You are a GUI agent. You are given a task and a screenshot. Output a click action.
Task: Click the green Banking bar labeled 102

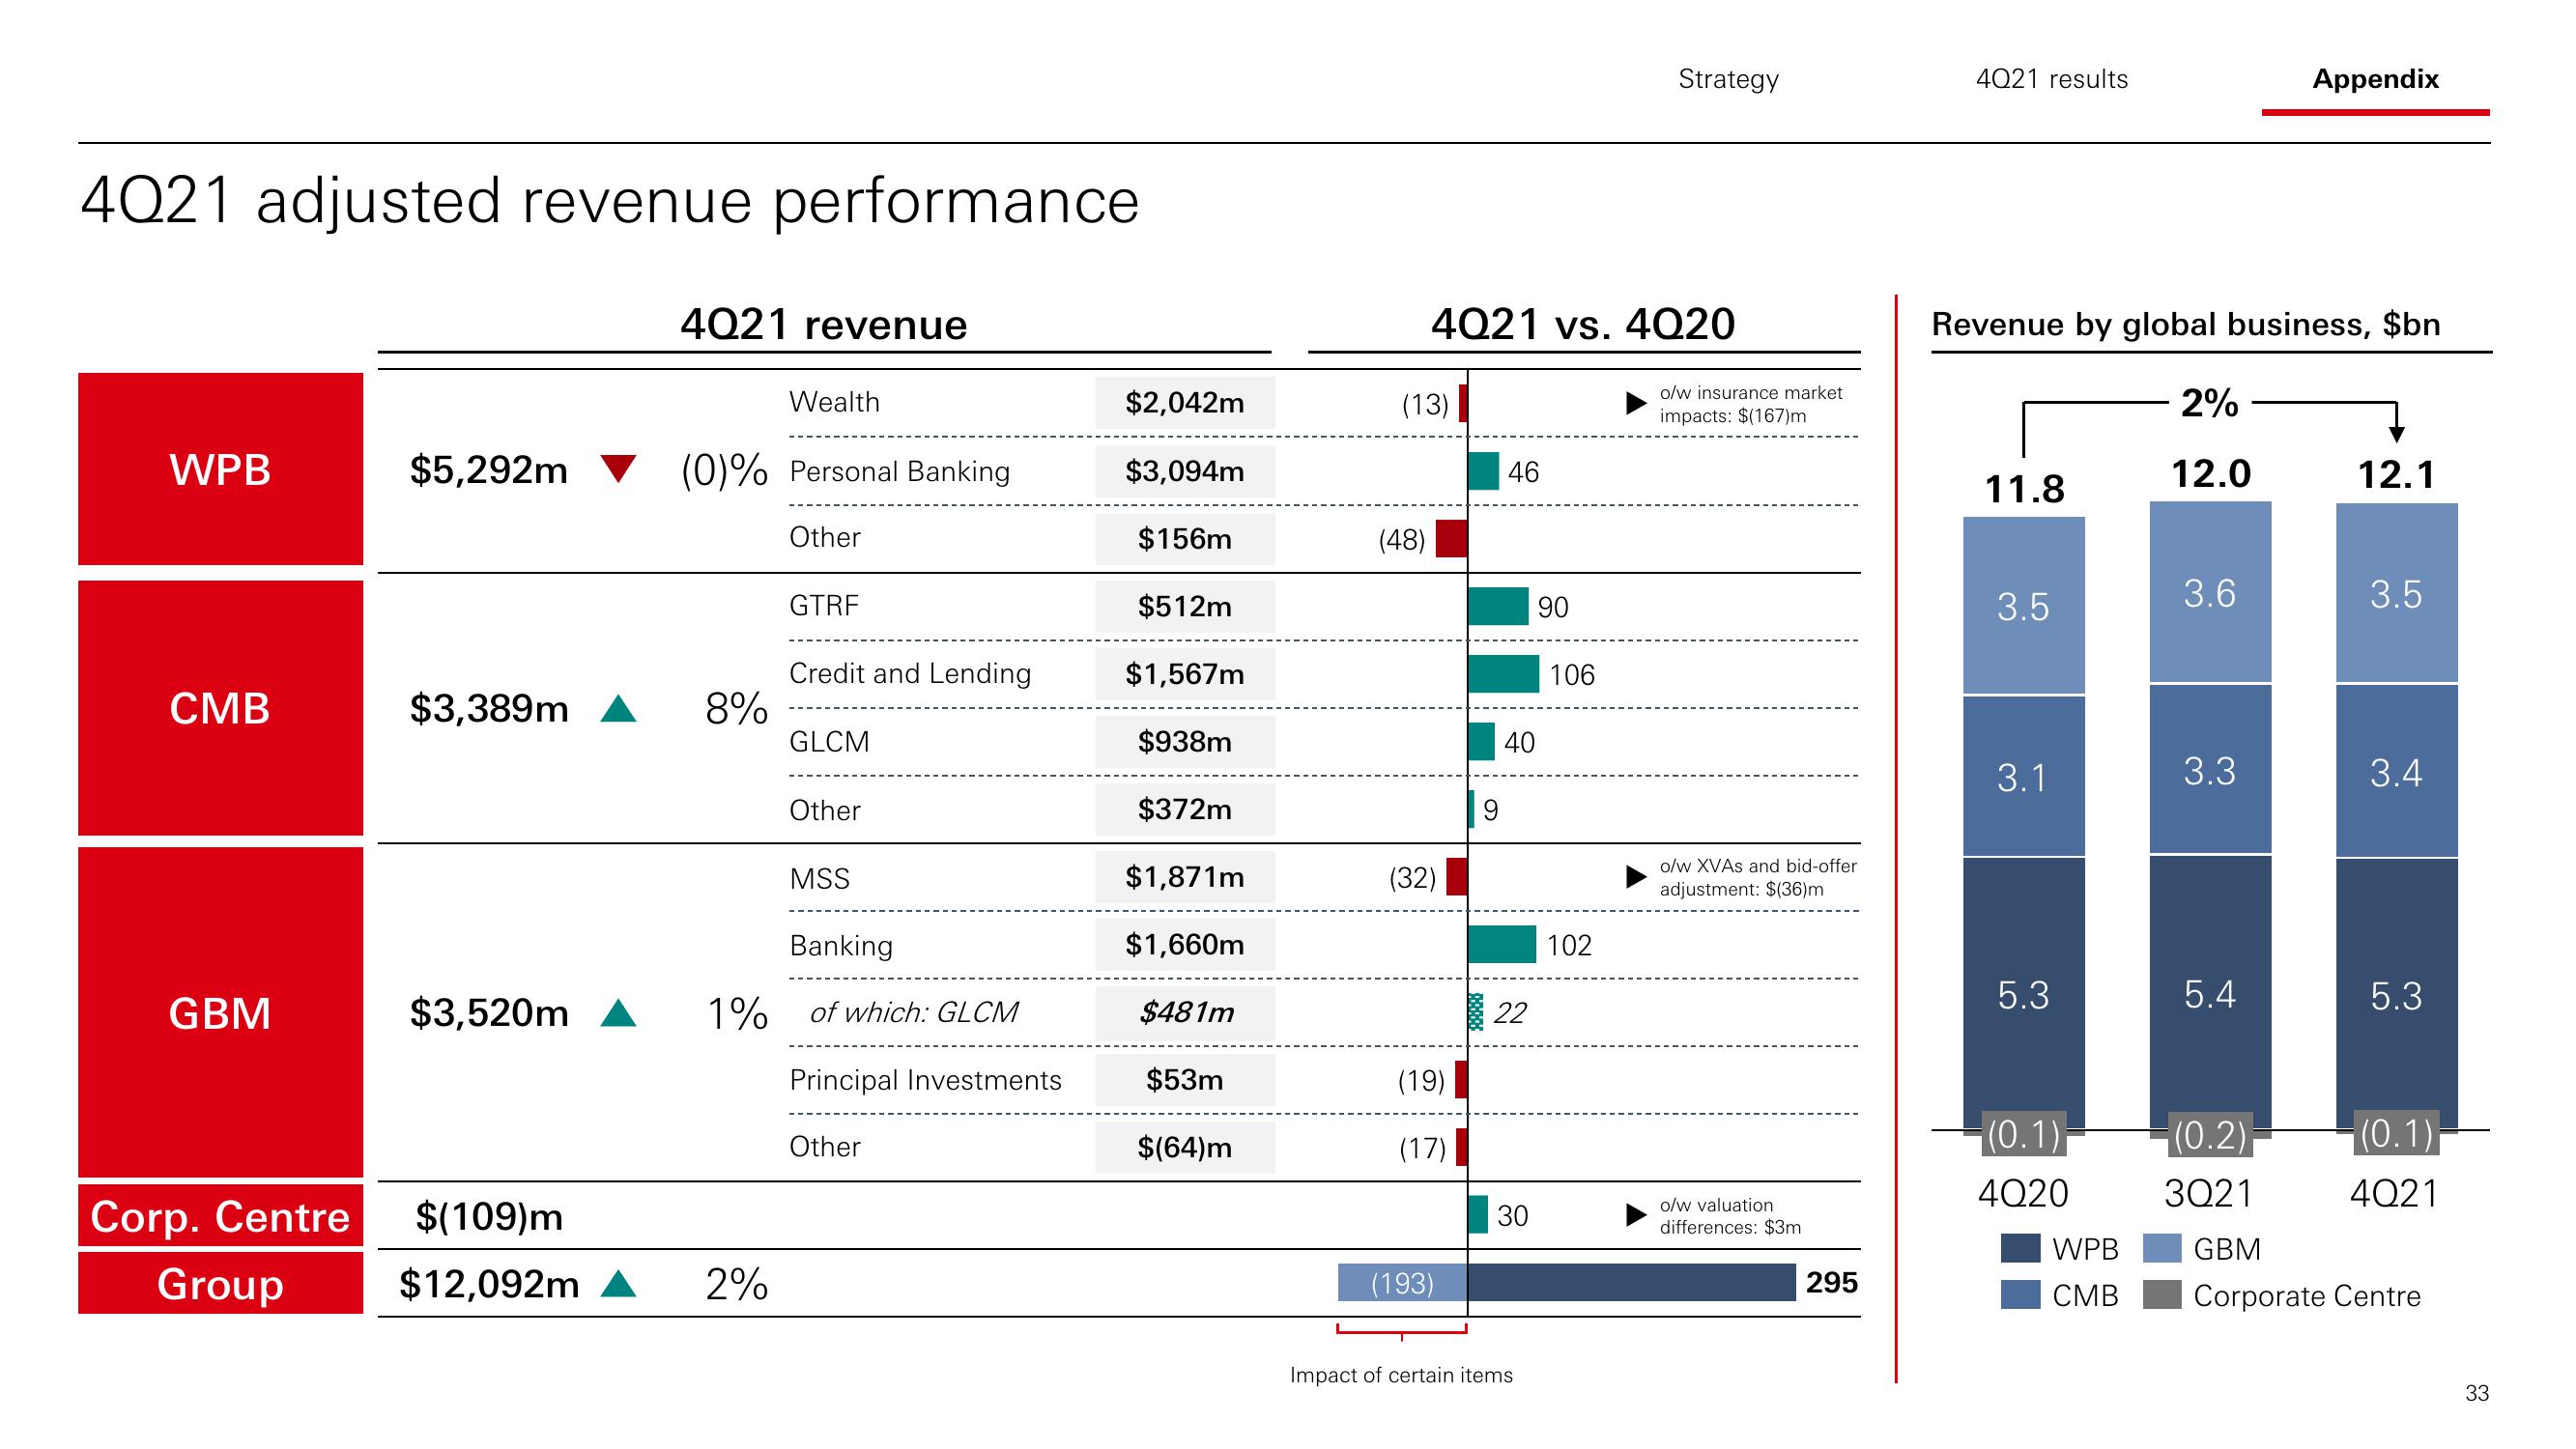coord(1502,944)
